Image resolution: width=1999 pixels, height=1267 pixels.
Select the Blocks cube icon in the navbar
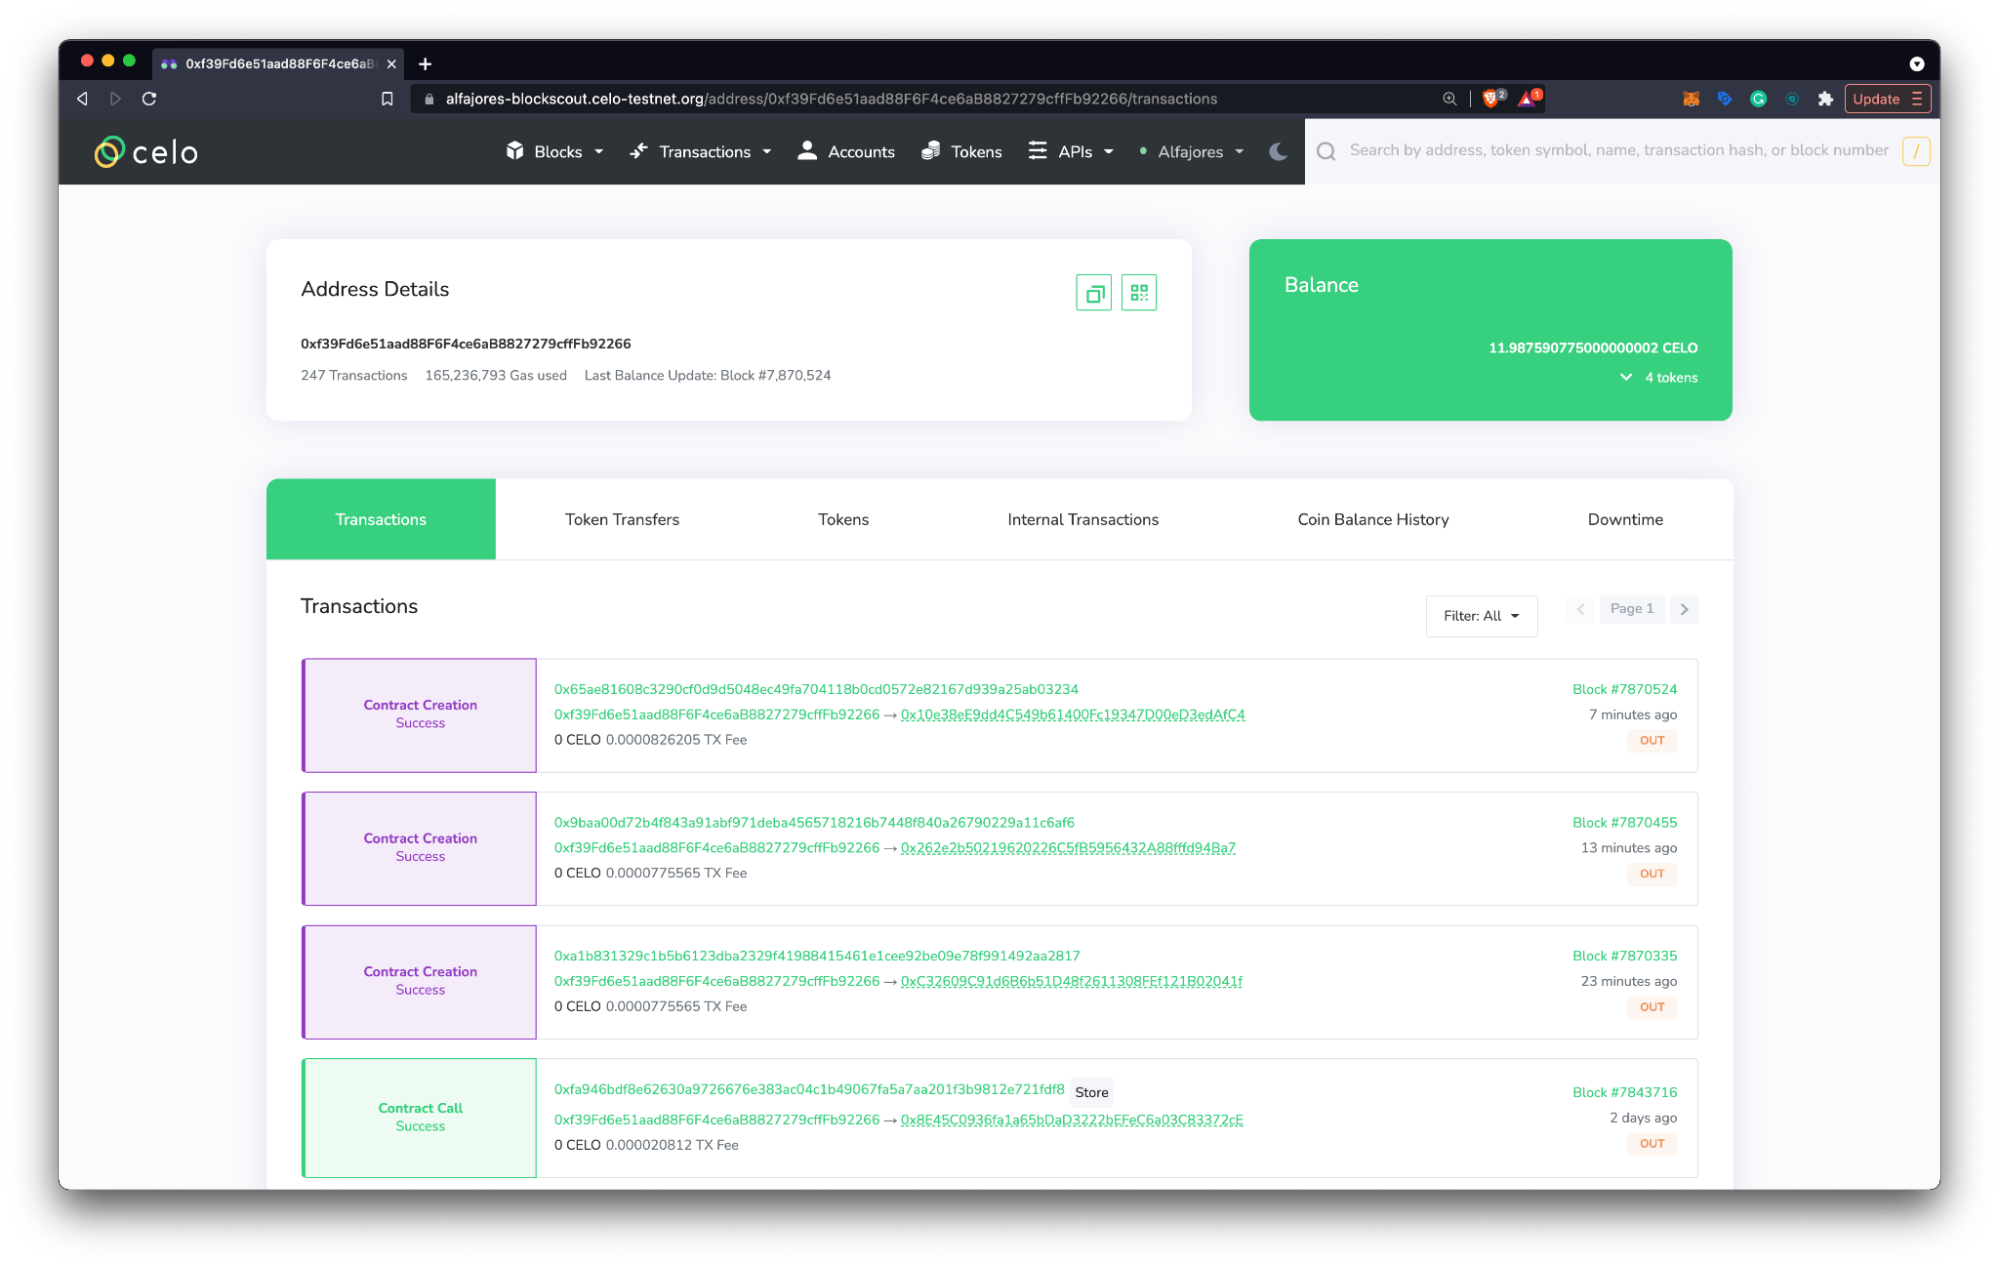514,151
